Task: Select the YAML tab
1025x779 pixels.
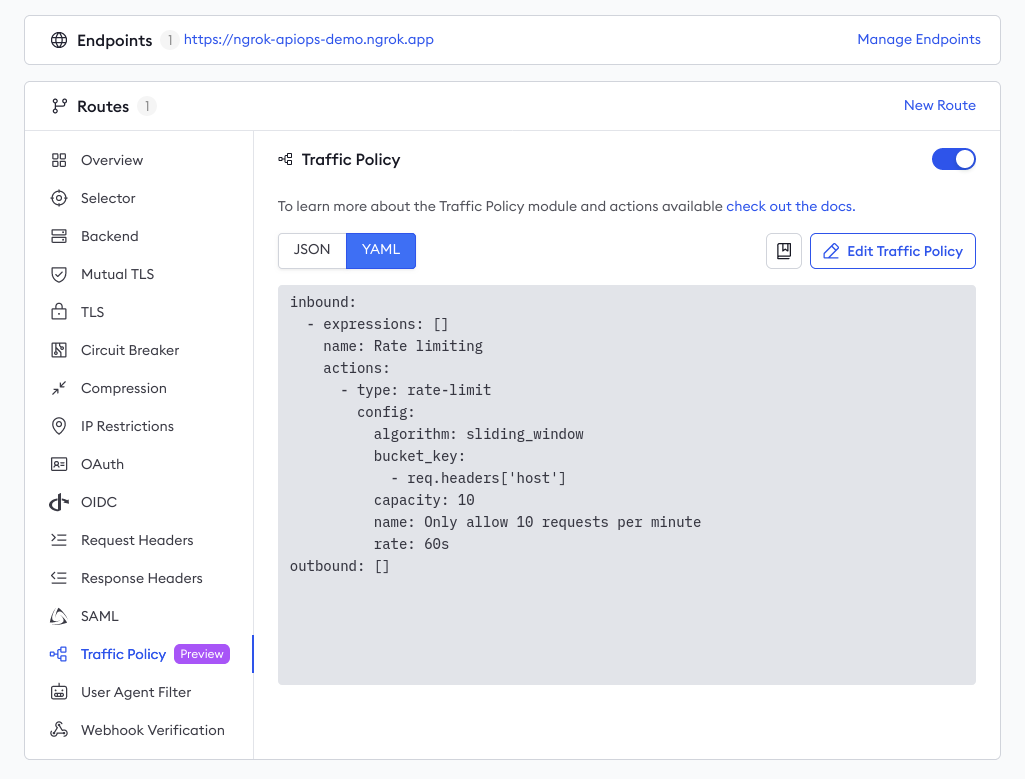Action: pos(380,251)
